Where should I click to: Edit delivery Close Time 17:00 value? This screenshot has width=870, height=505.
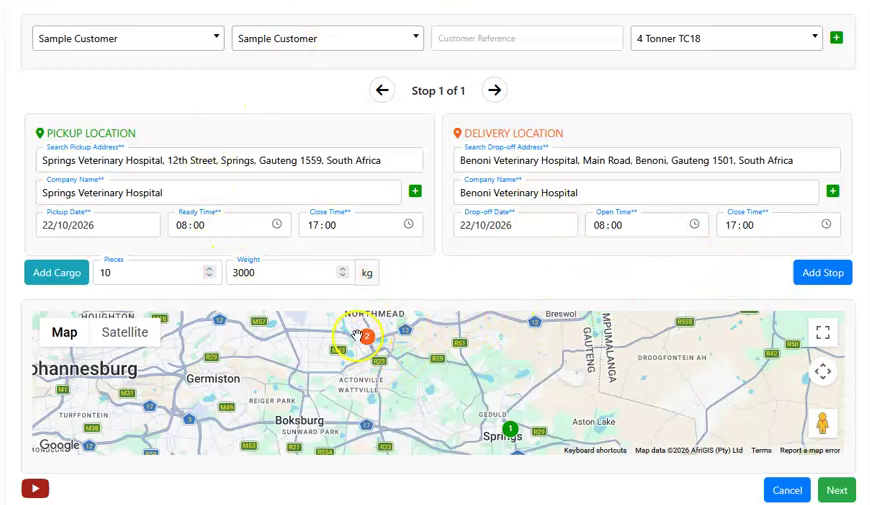point(739,225)
